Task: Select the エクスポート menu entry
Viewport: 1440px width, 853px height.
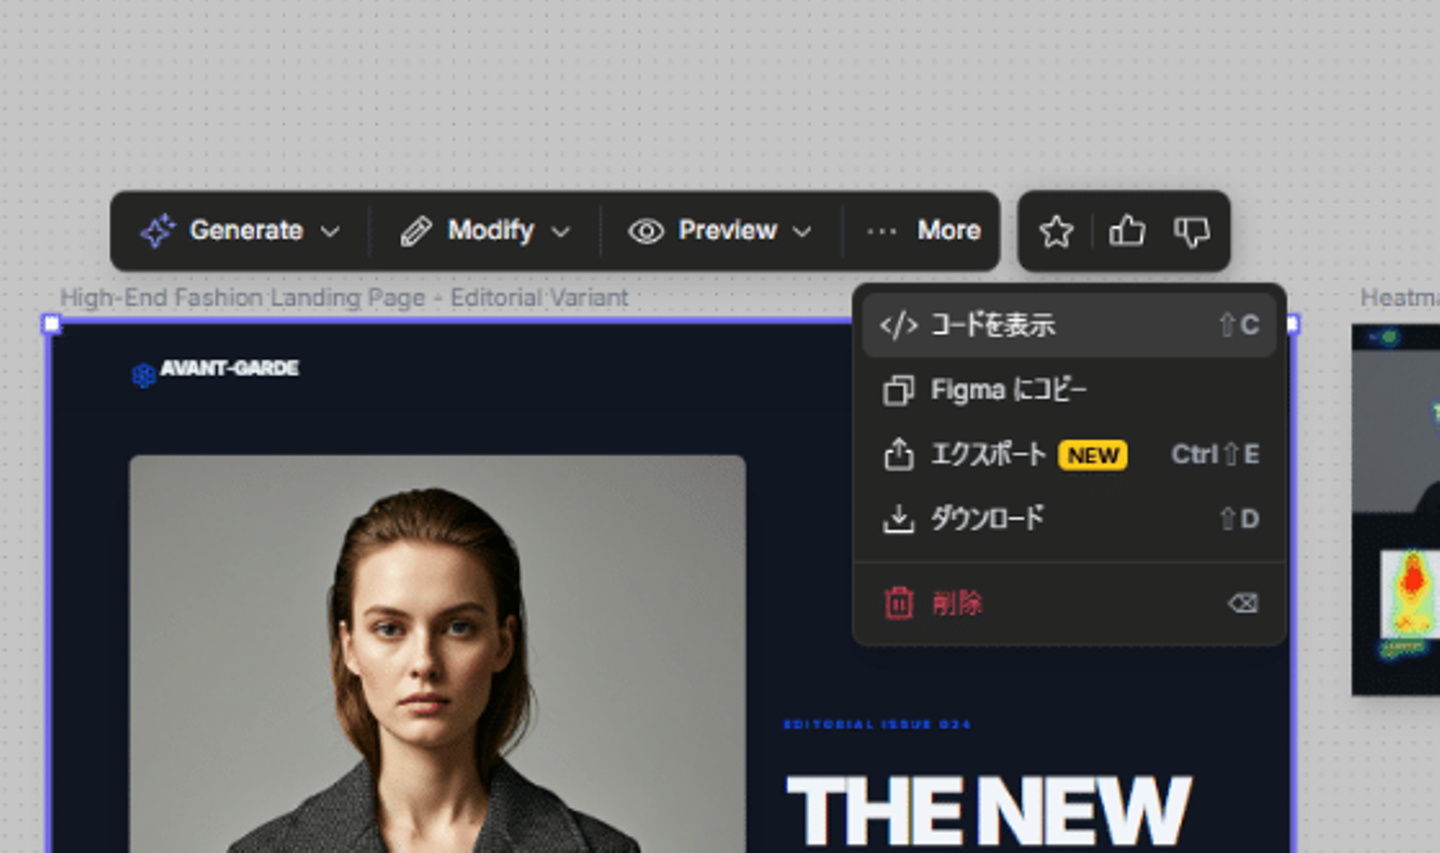Action: point(1069,454)
